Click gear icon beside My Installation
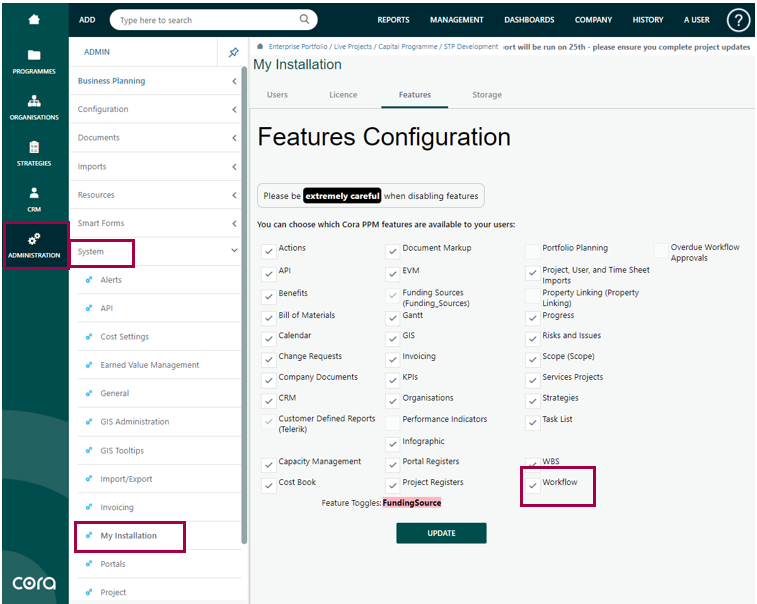The height and width of the screenshot is (604, 757). pyautogui.click(x=89, y=535)
